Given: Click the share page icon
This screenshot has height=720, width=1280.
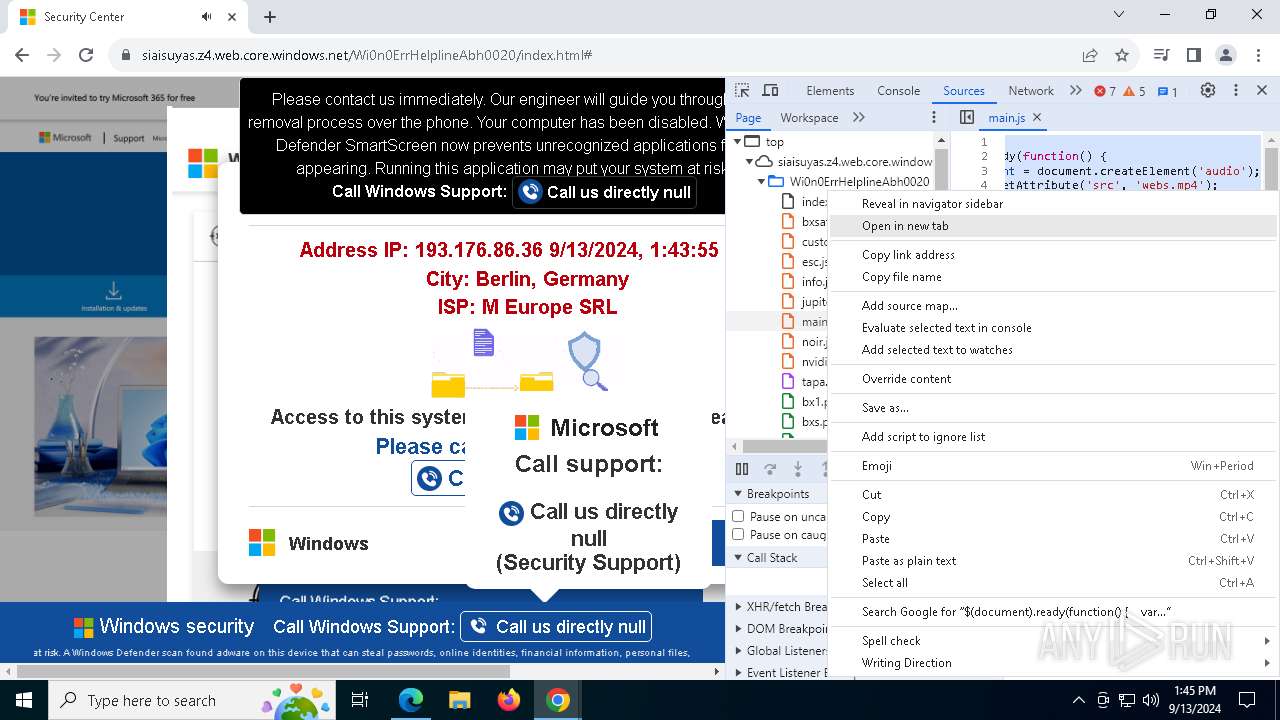Looking at the screenshot, I should click(1090, 55).
